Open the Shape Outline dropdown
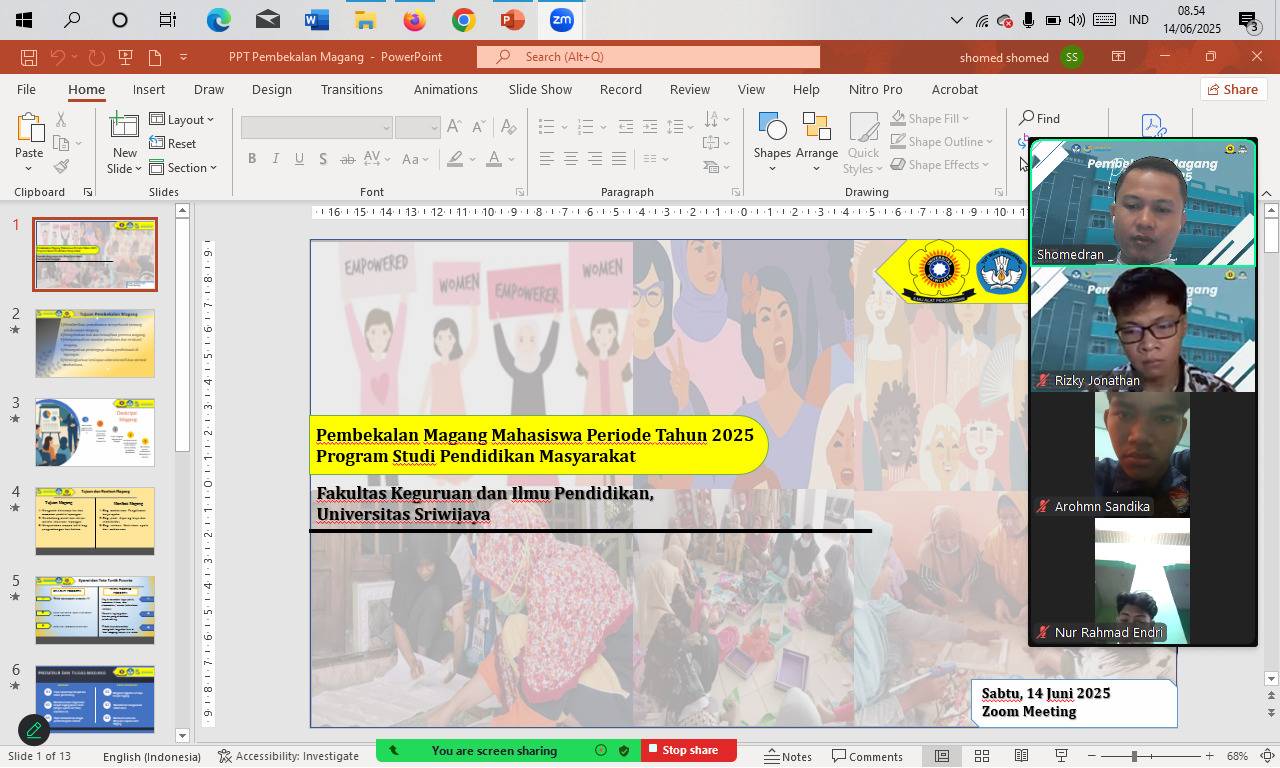Screen dimensions: 1280x768 [x=942, y=142]
